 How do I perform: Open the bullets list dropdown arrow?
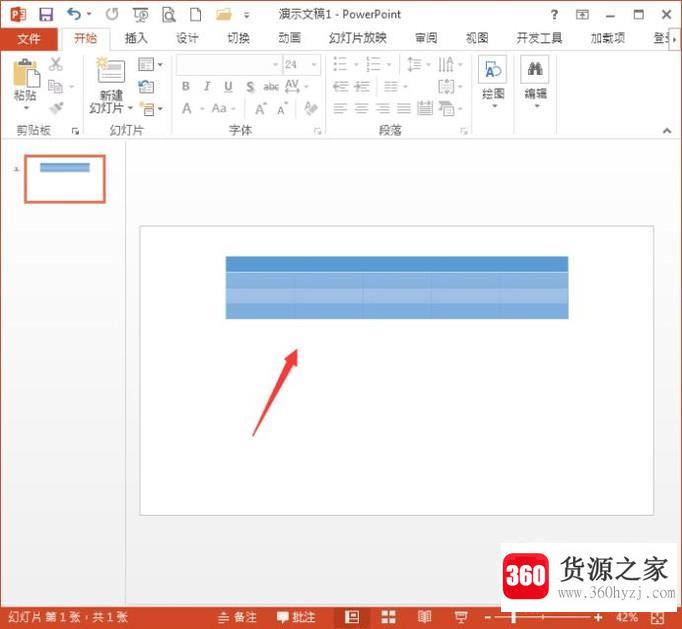(356, 65)
